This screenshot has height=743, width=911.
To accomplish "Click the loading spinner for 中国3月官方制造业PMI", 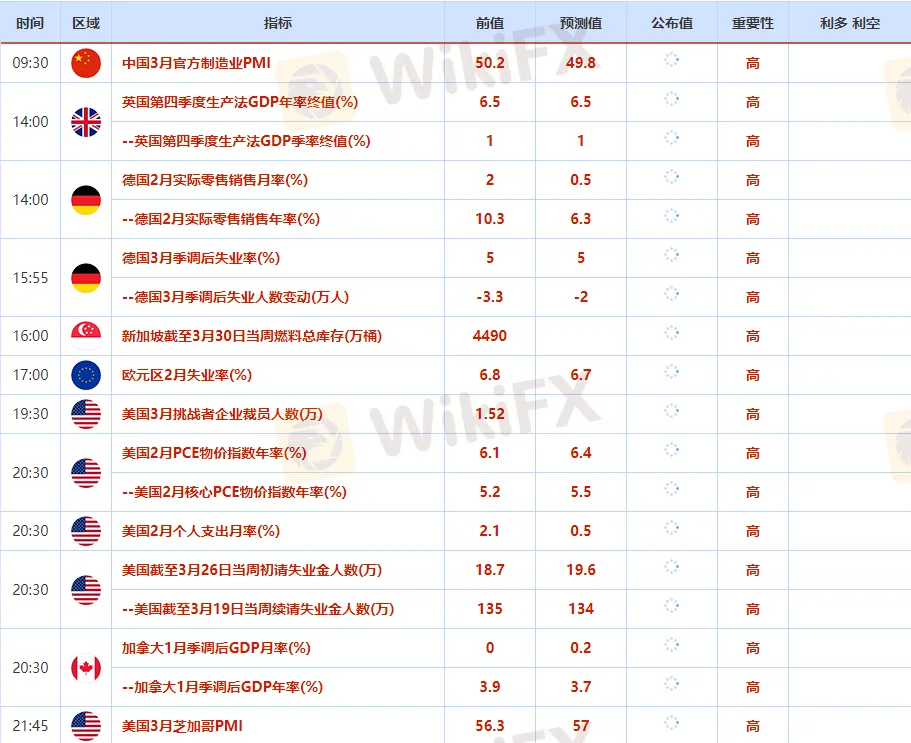I will click(671, 62).
